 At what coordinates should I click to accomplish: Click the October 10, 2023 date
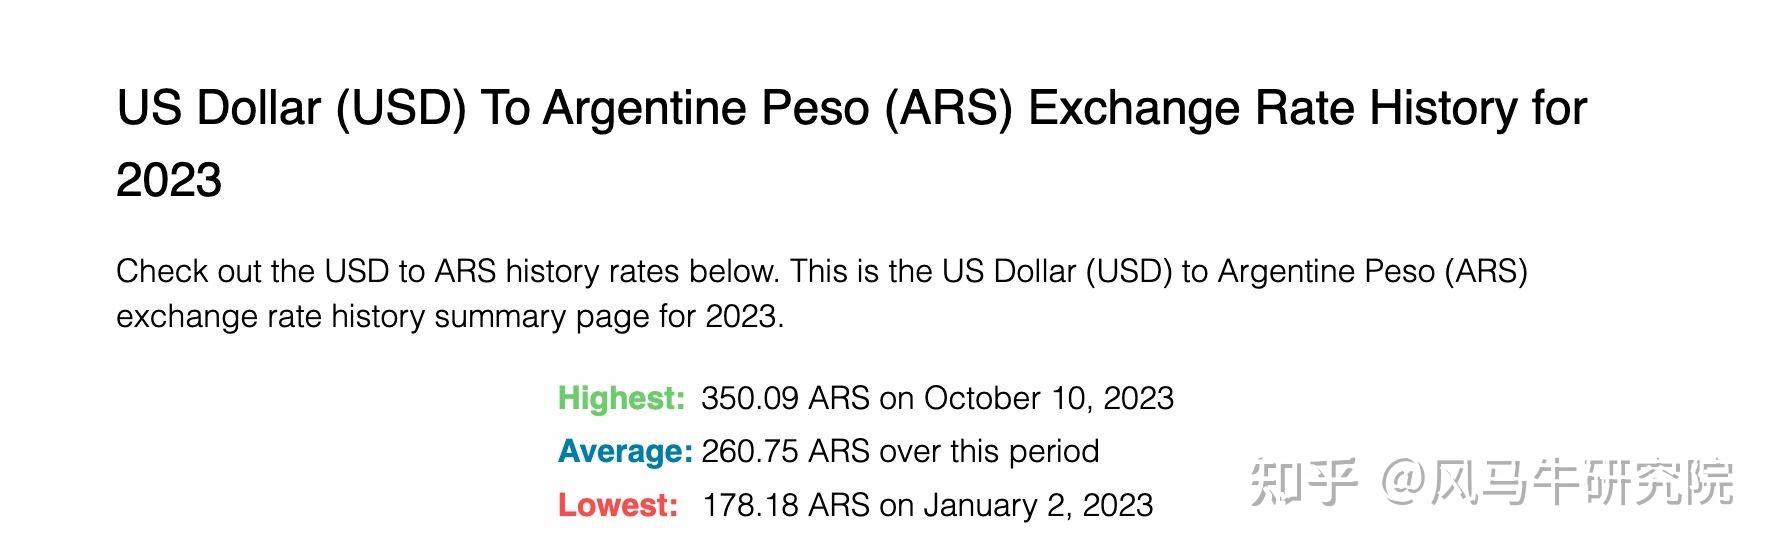1048,398
